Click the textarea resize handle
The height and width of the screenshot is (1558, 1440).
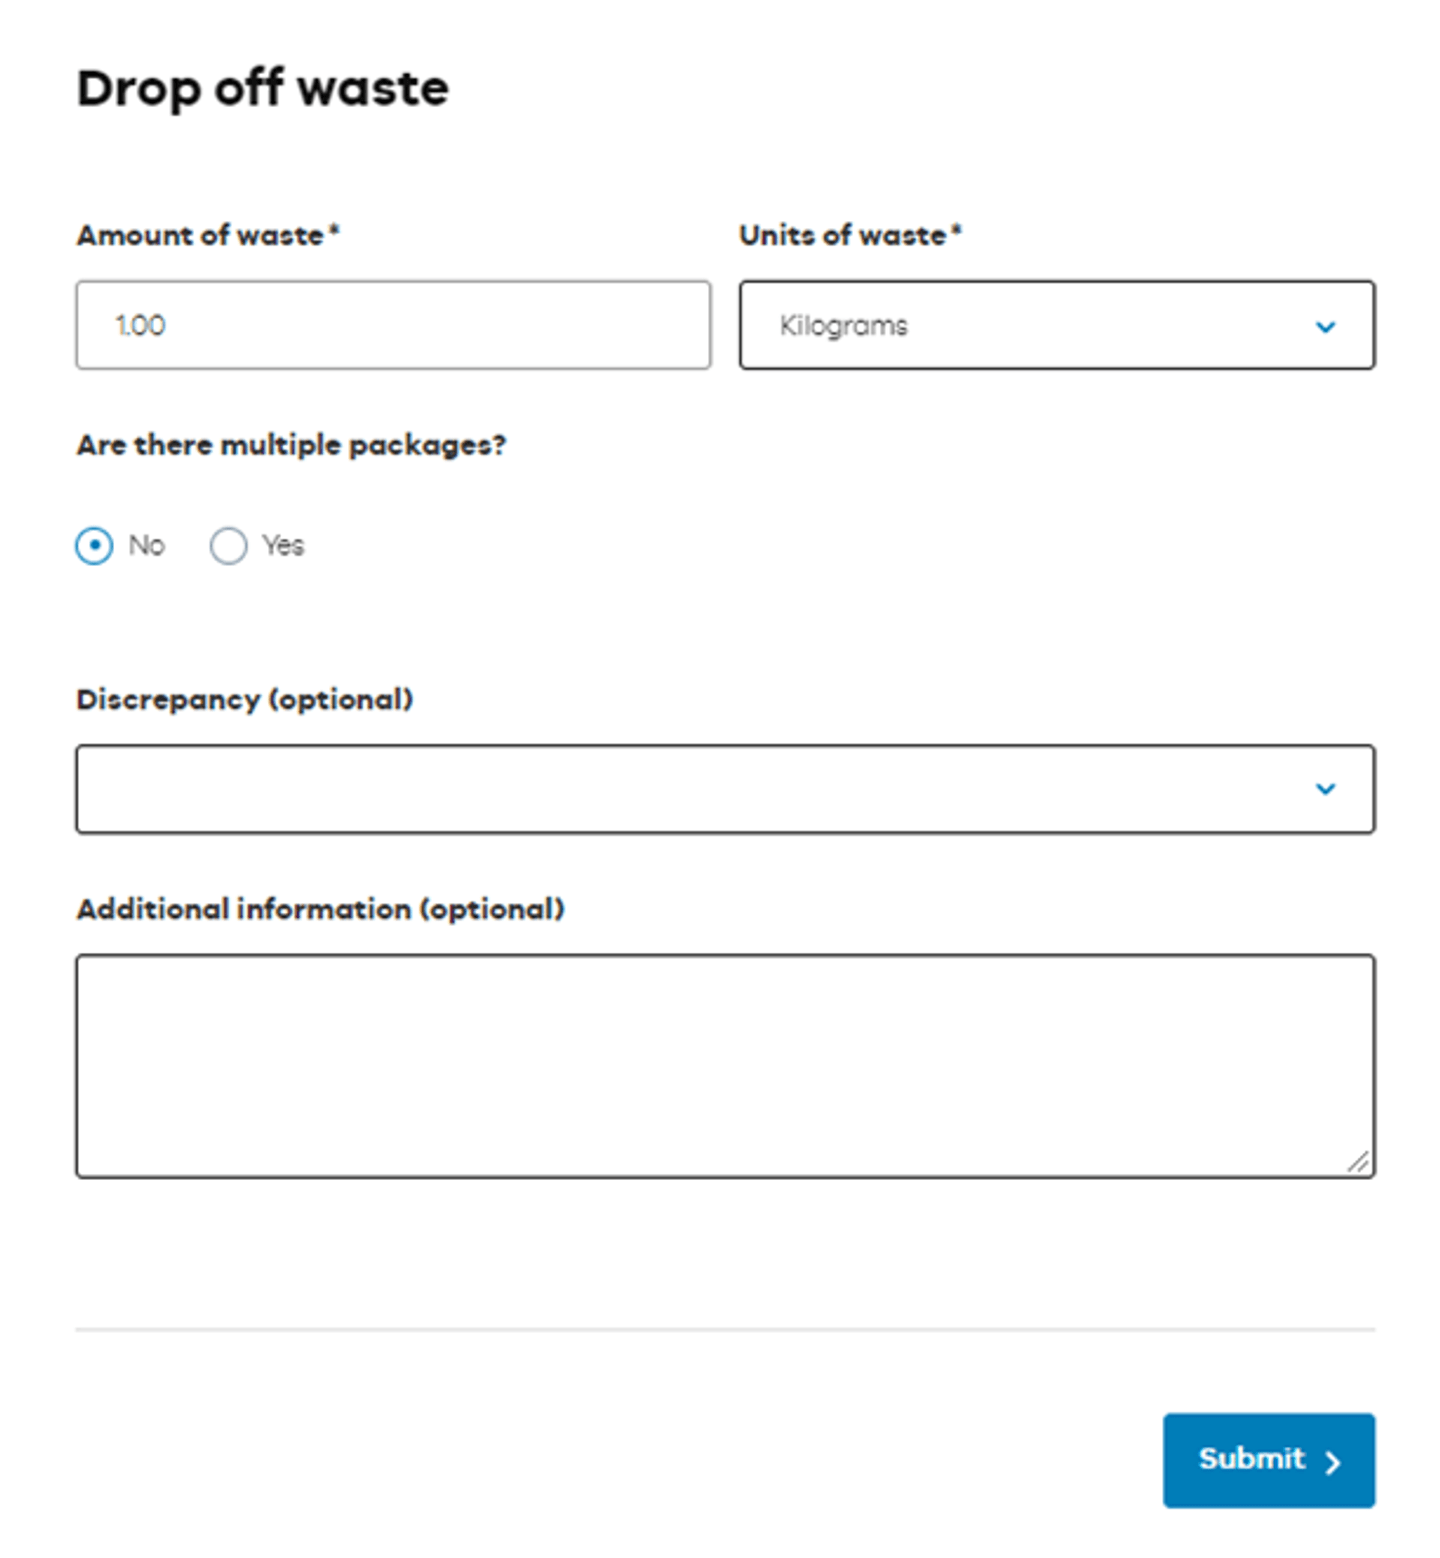click(1360, 1162)
